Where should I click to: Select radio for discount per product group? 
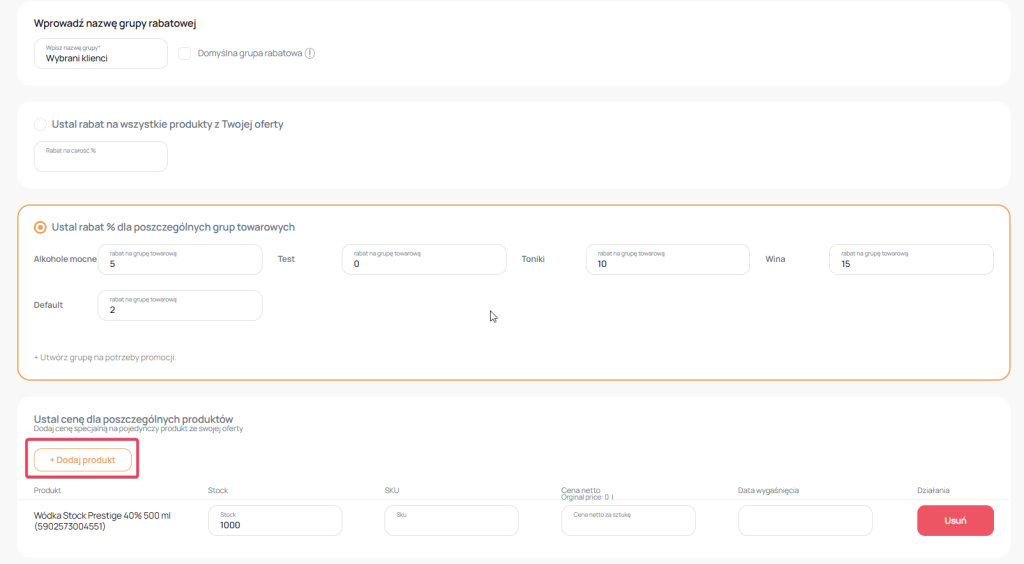[x=40, y=227]
